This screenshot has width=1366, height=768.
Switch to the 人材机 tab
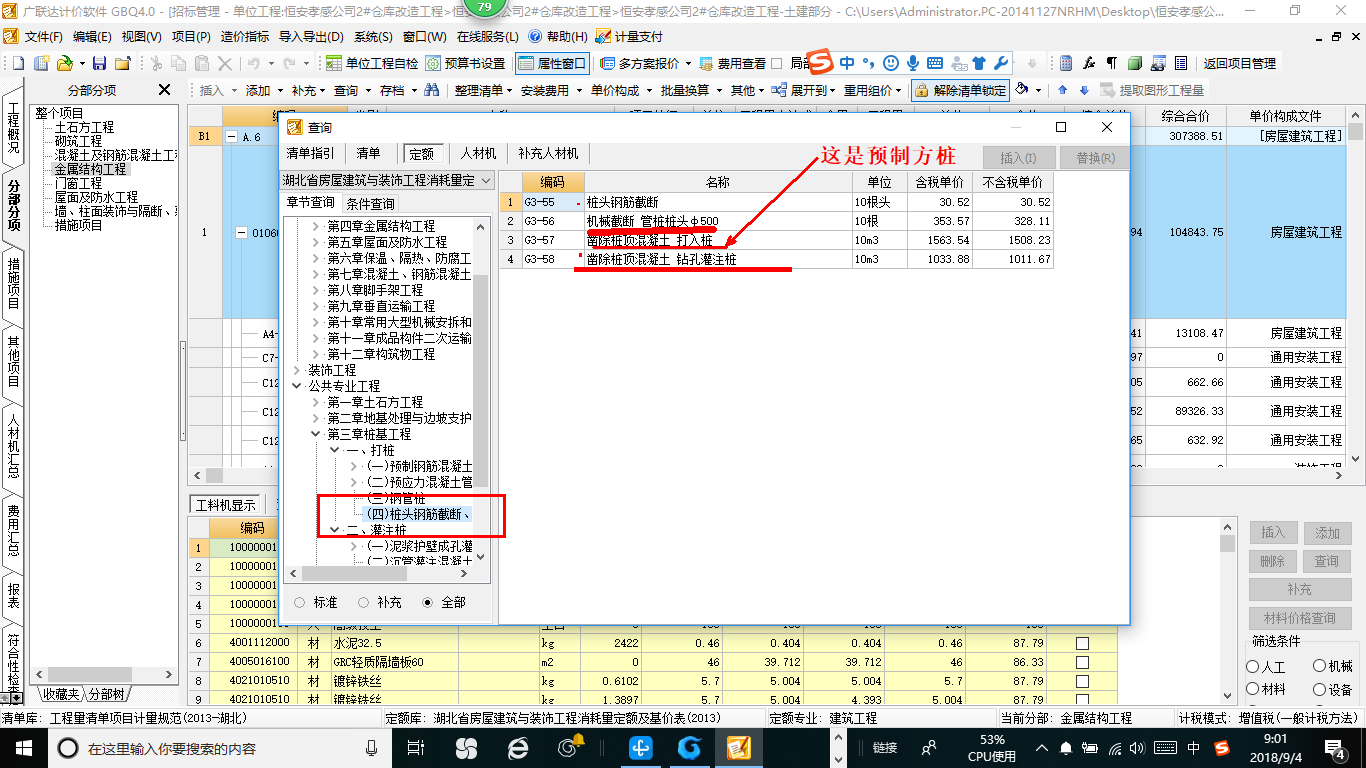[x=478, y=153]
